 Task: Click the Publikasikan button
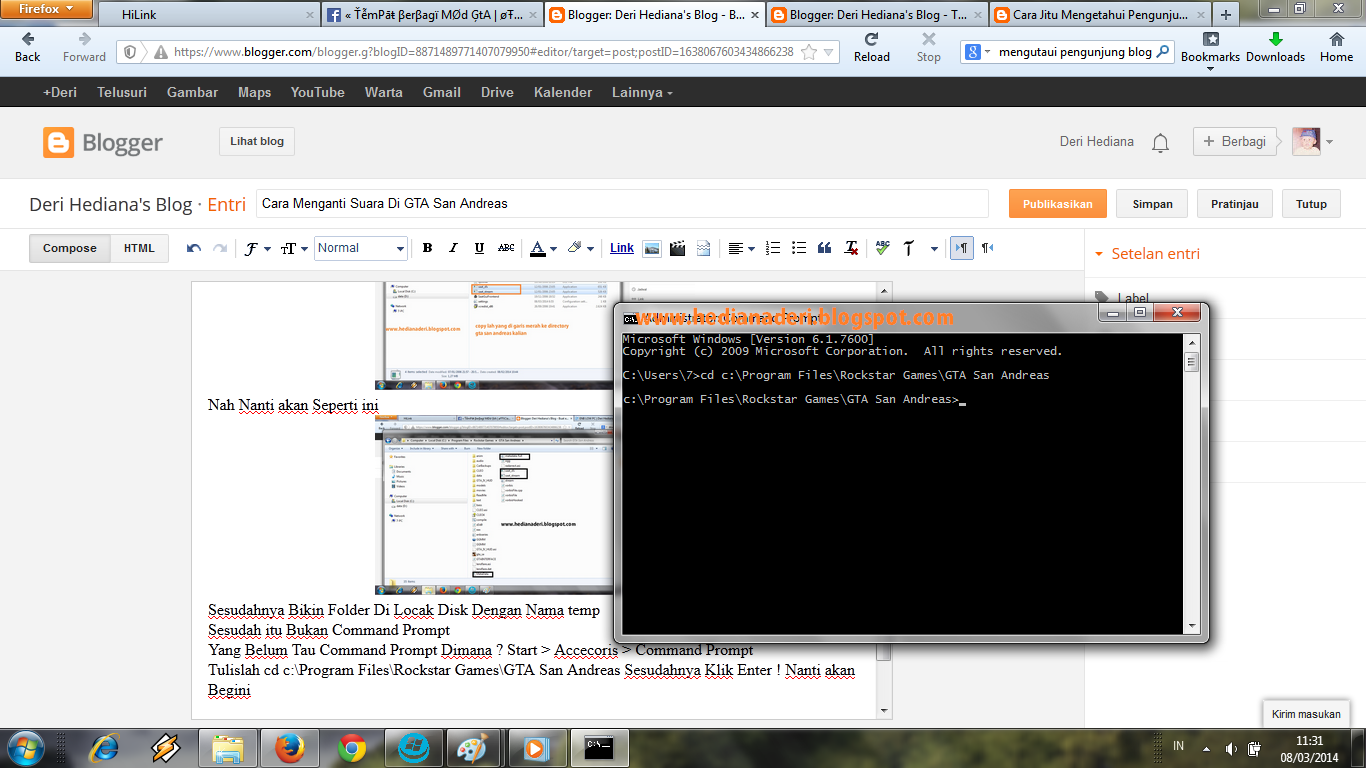tap(1057, 204)
